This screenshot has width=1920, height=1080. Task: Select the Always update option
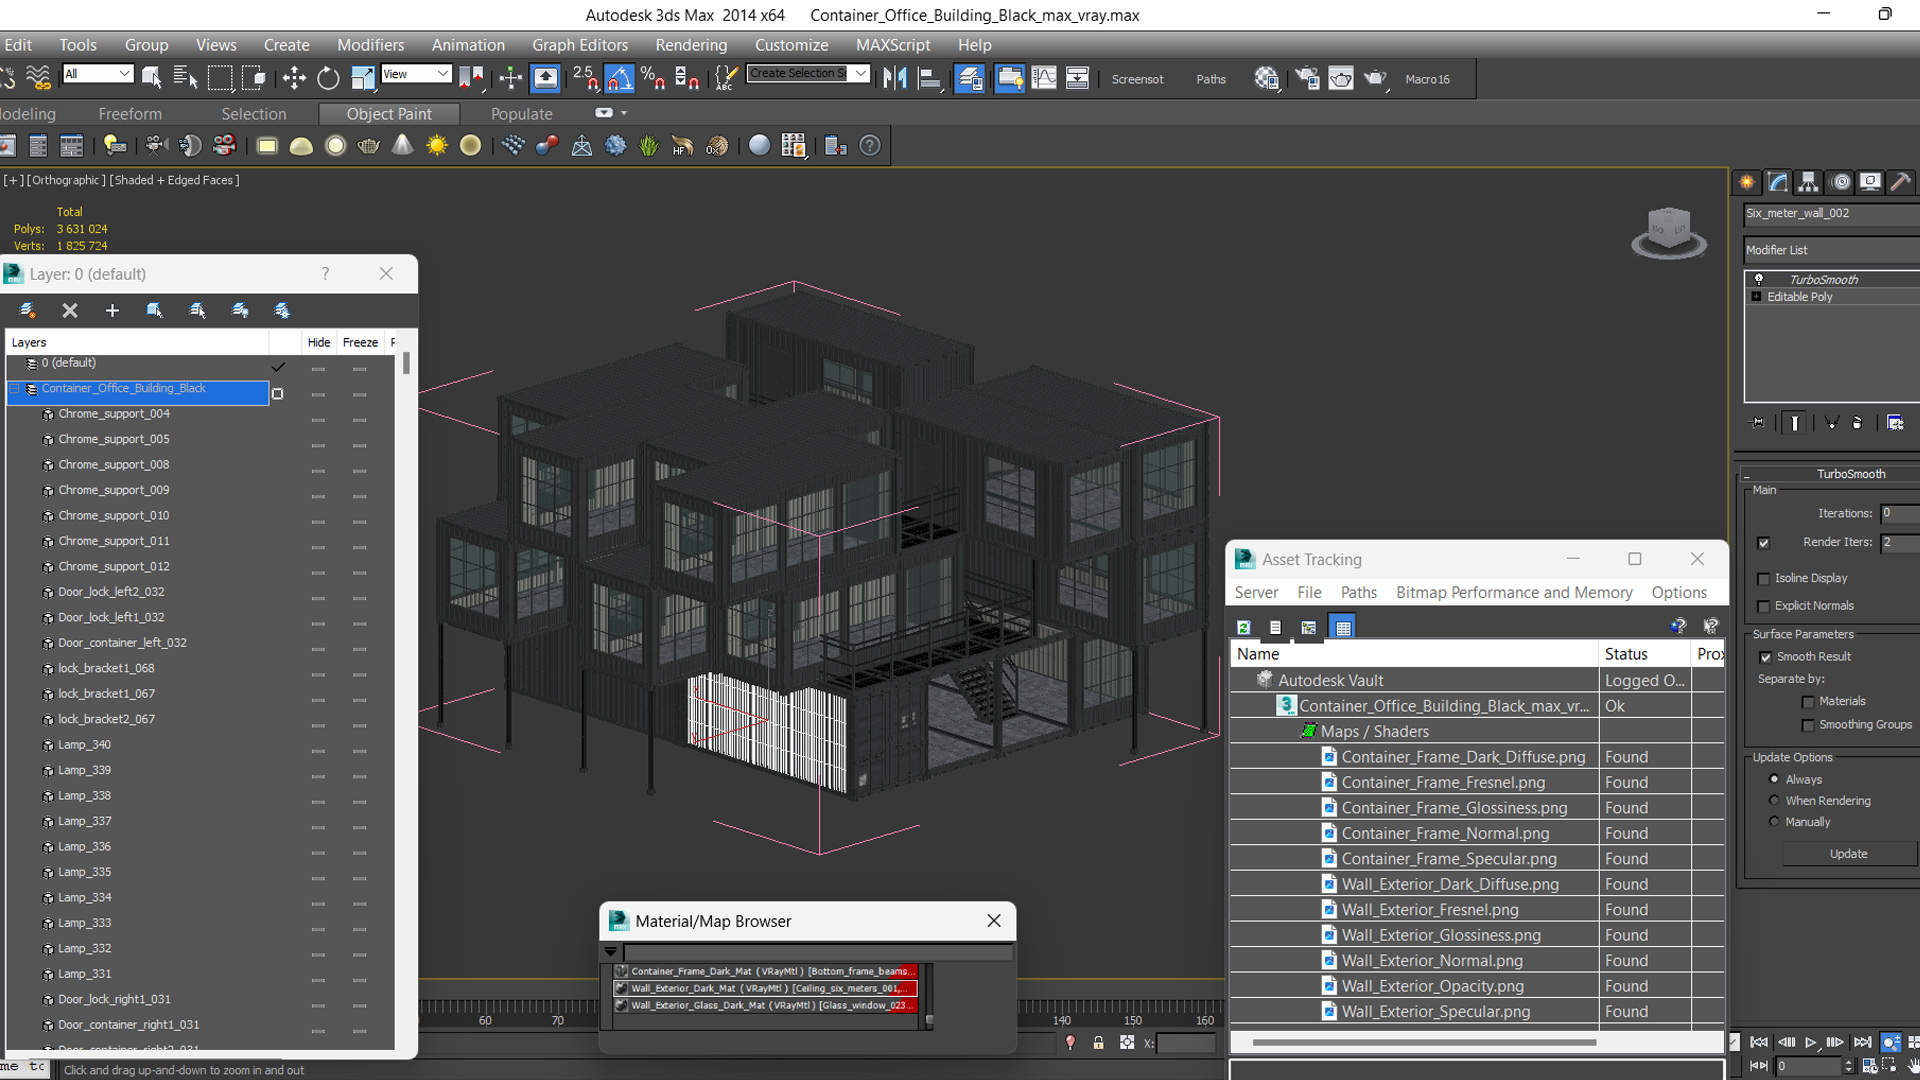(x=1774, y=779)
